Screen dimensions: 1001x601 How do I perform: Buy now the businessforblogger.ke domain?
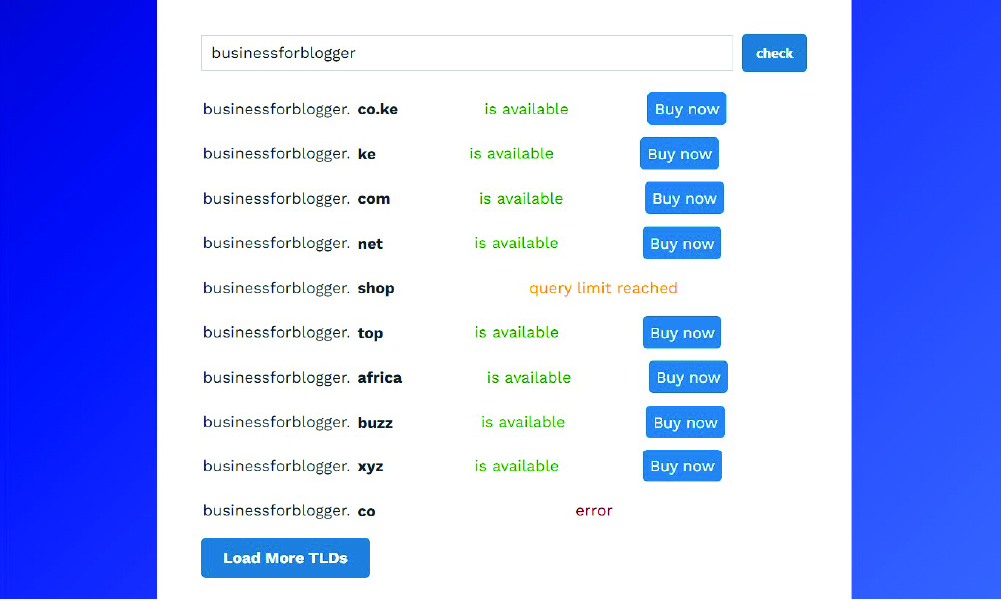click(x=679, y=153)
